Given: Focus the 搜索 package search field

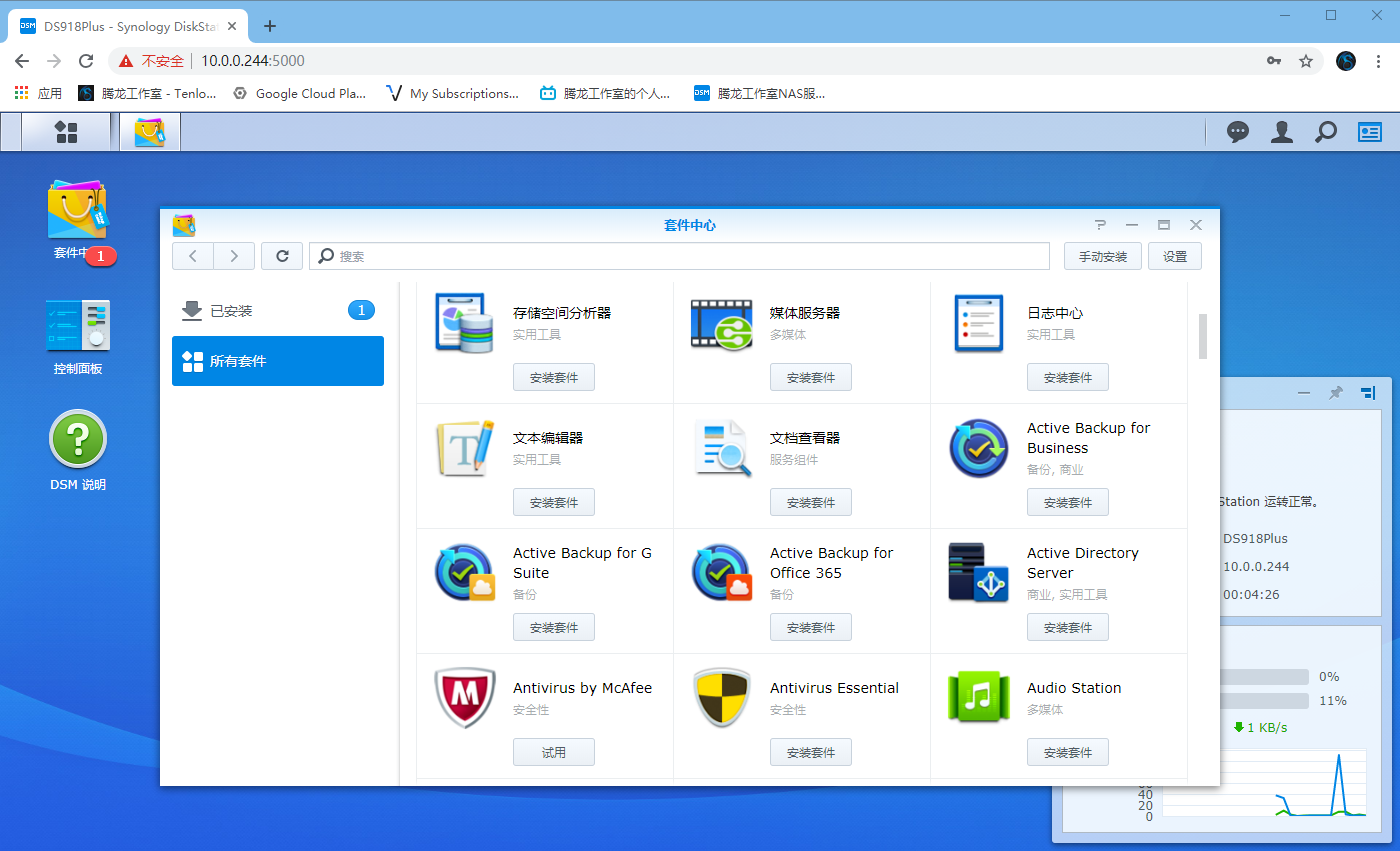Looking at the screenshot, I should pos(679,256).
